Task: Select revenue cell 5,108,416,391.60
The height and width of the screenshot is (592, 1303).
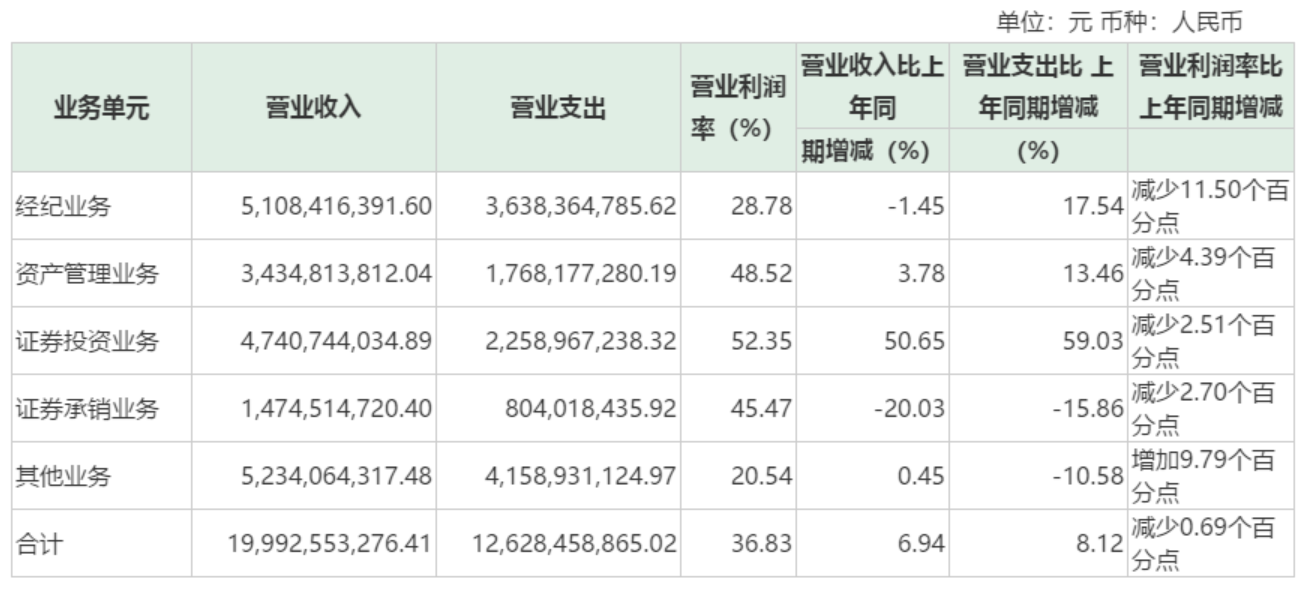Action: click(336, 207)
